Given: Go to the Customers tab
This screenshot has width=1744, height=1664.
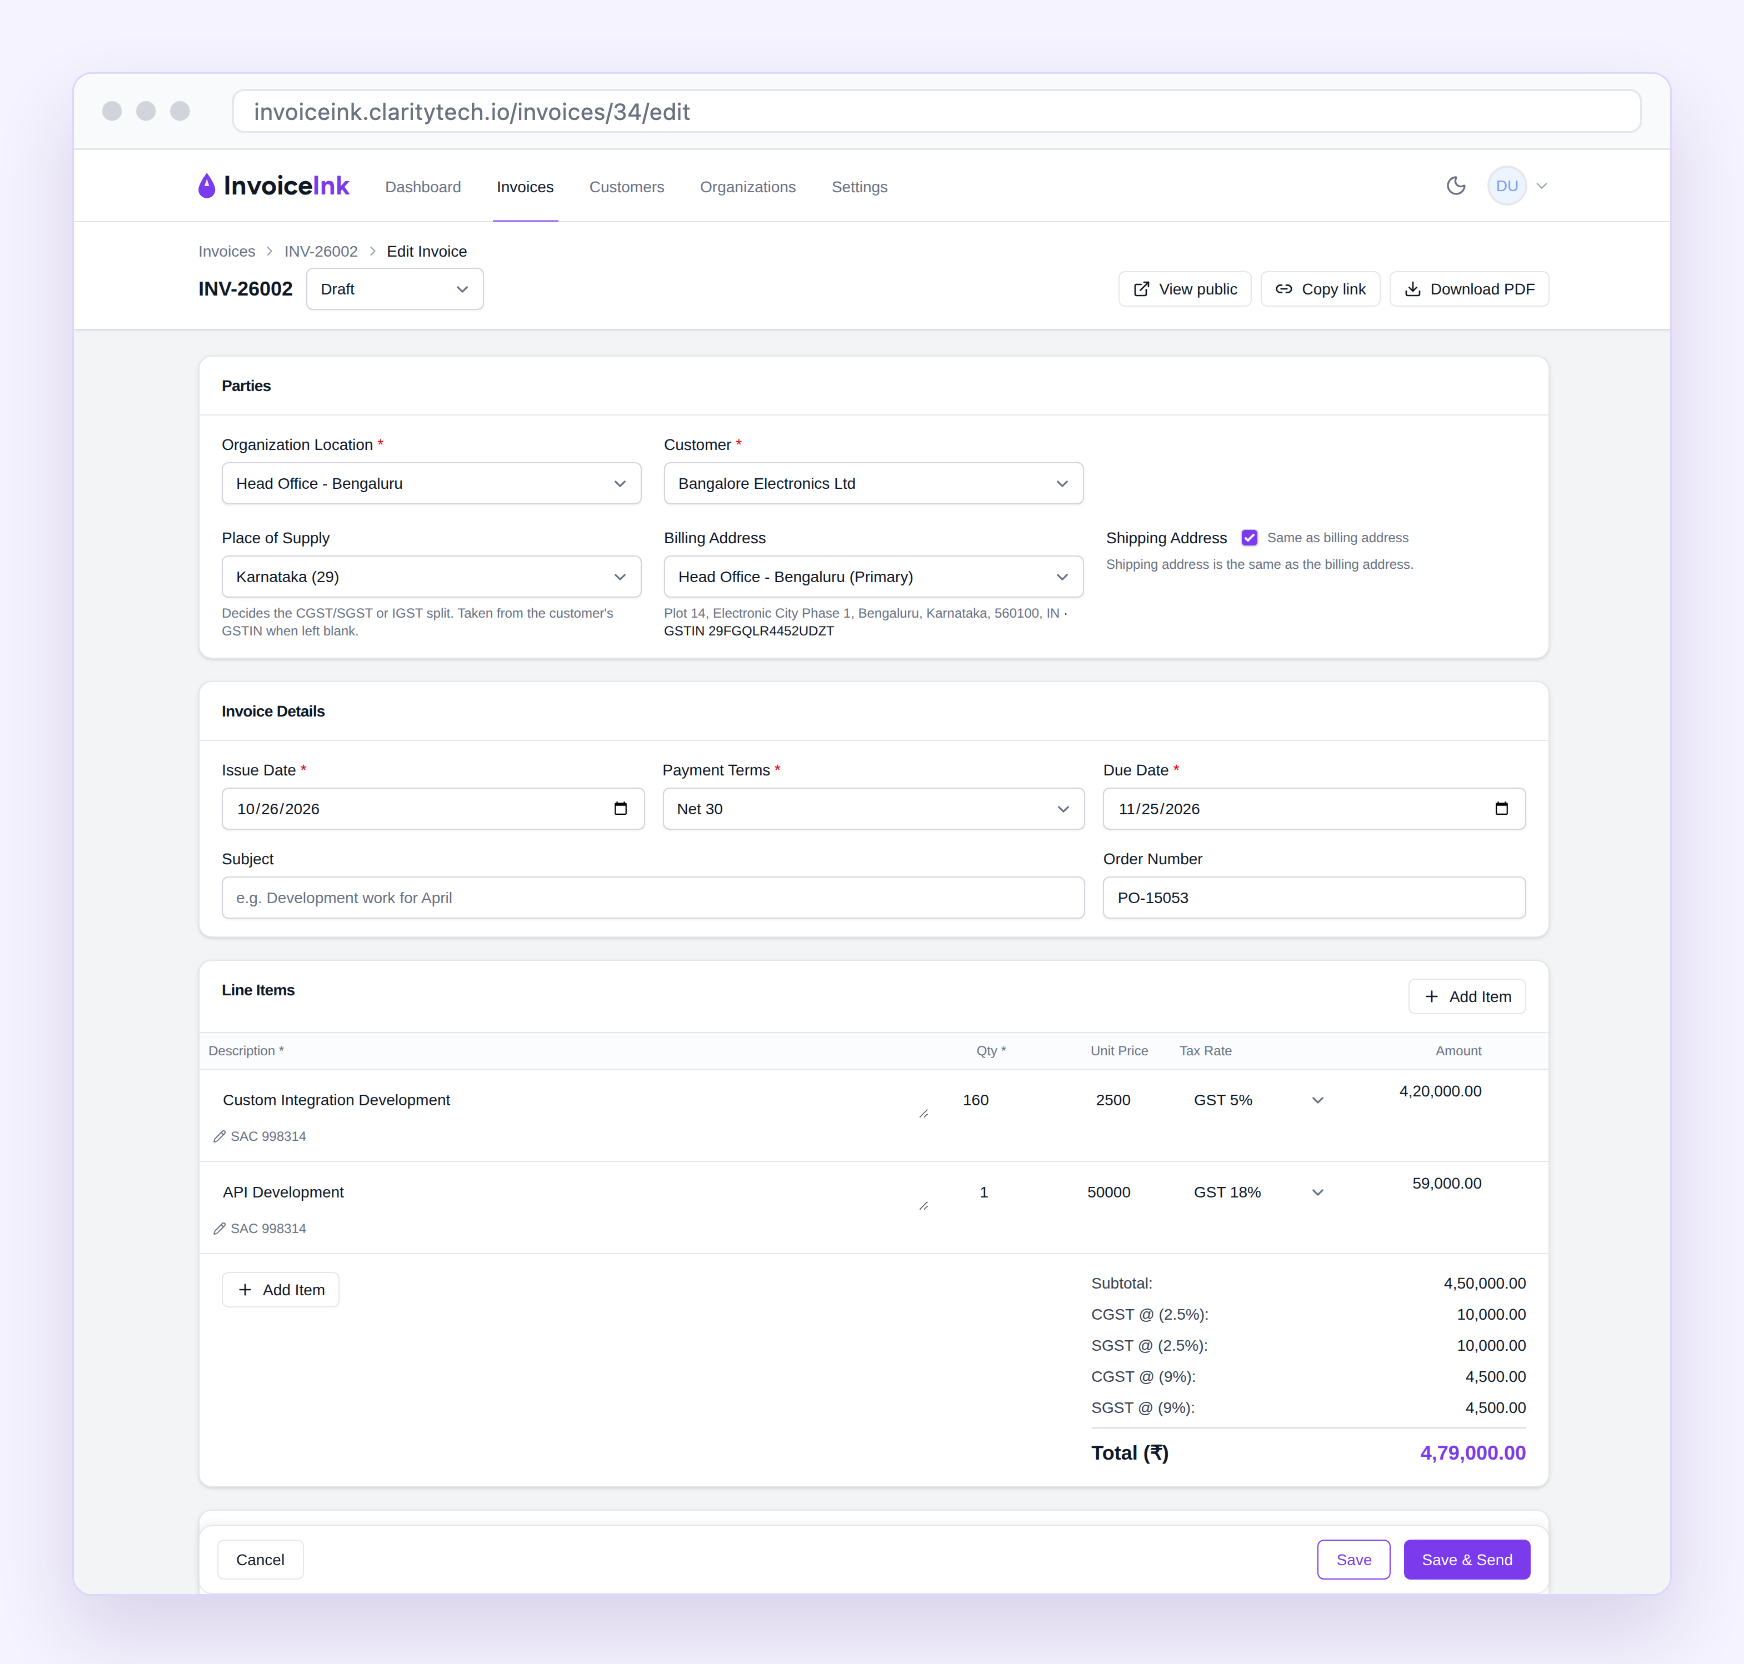Looking at the screenshot, I should coord(626,187).
